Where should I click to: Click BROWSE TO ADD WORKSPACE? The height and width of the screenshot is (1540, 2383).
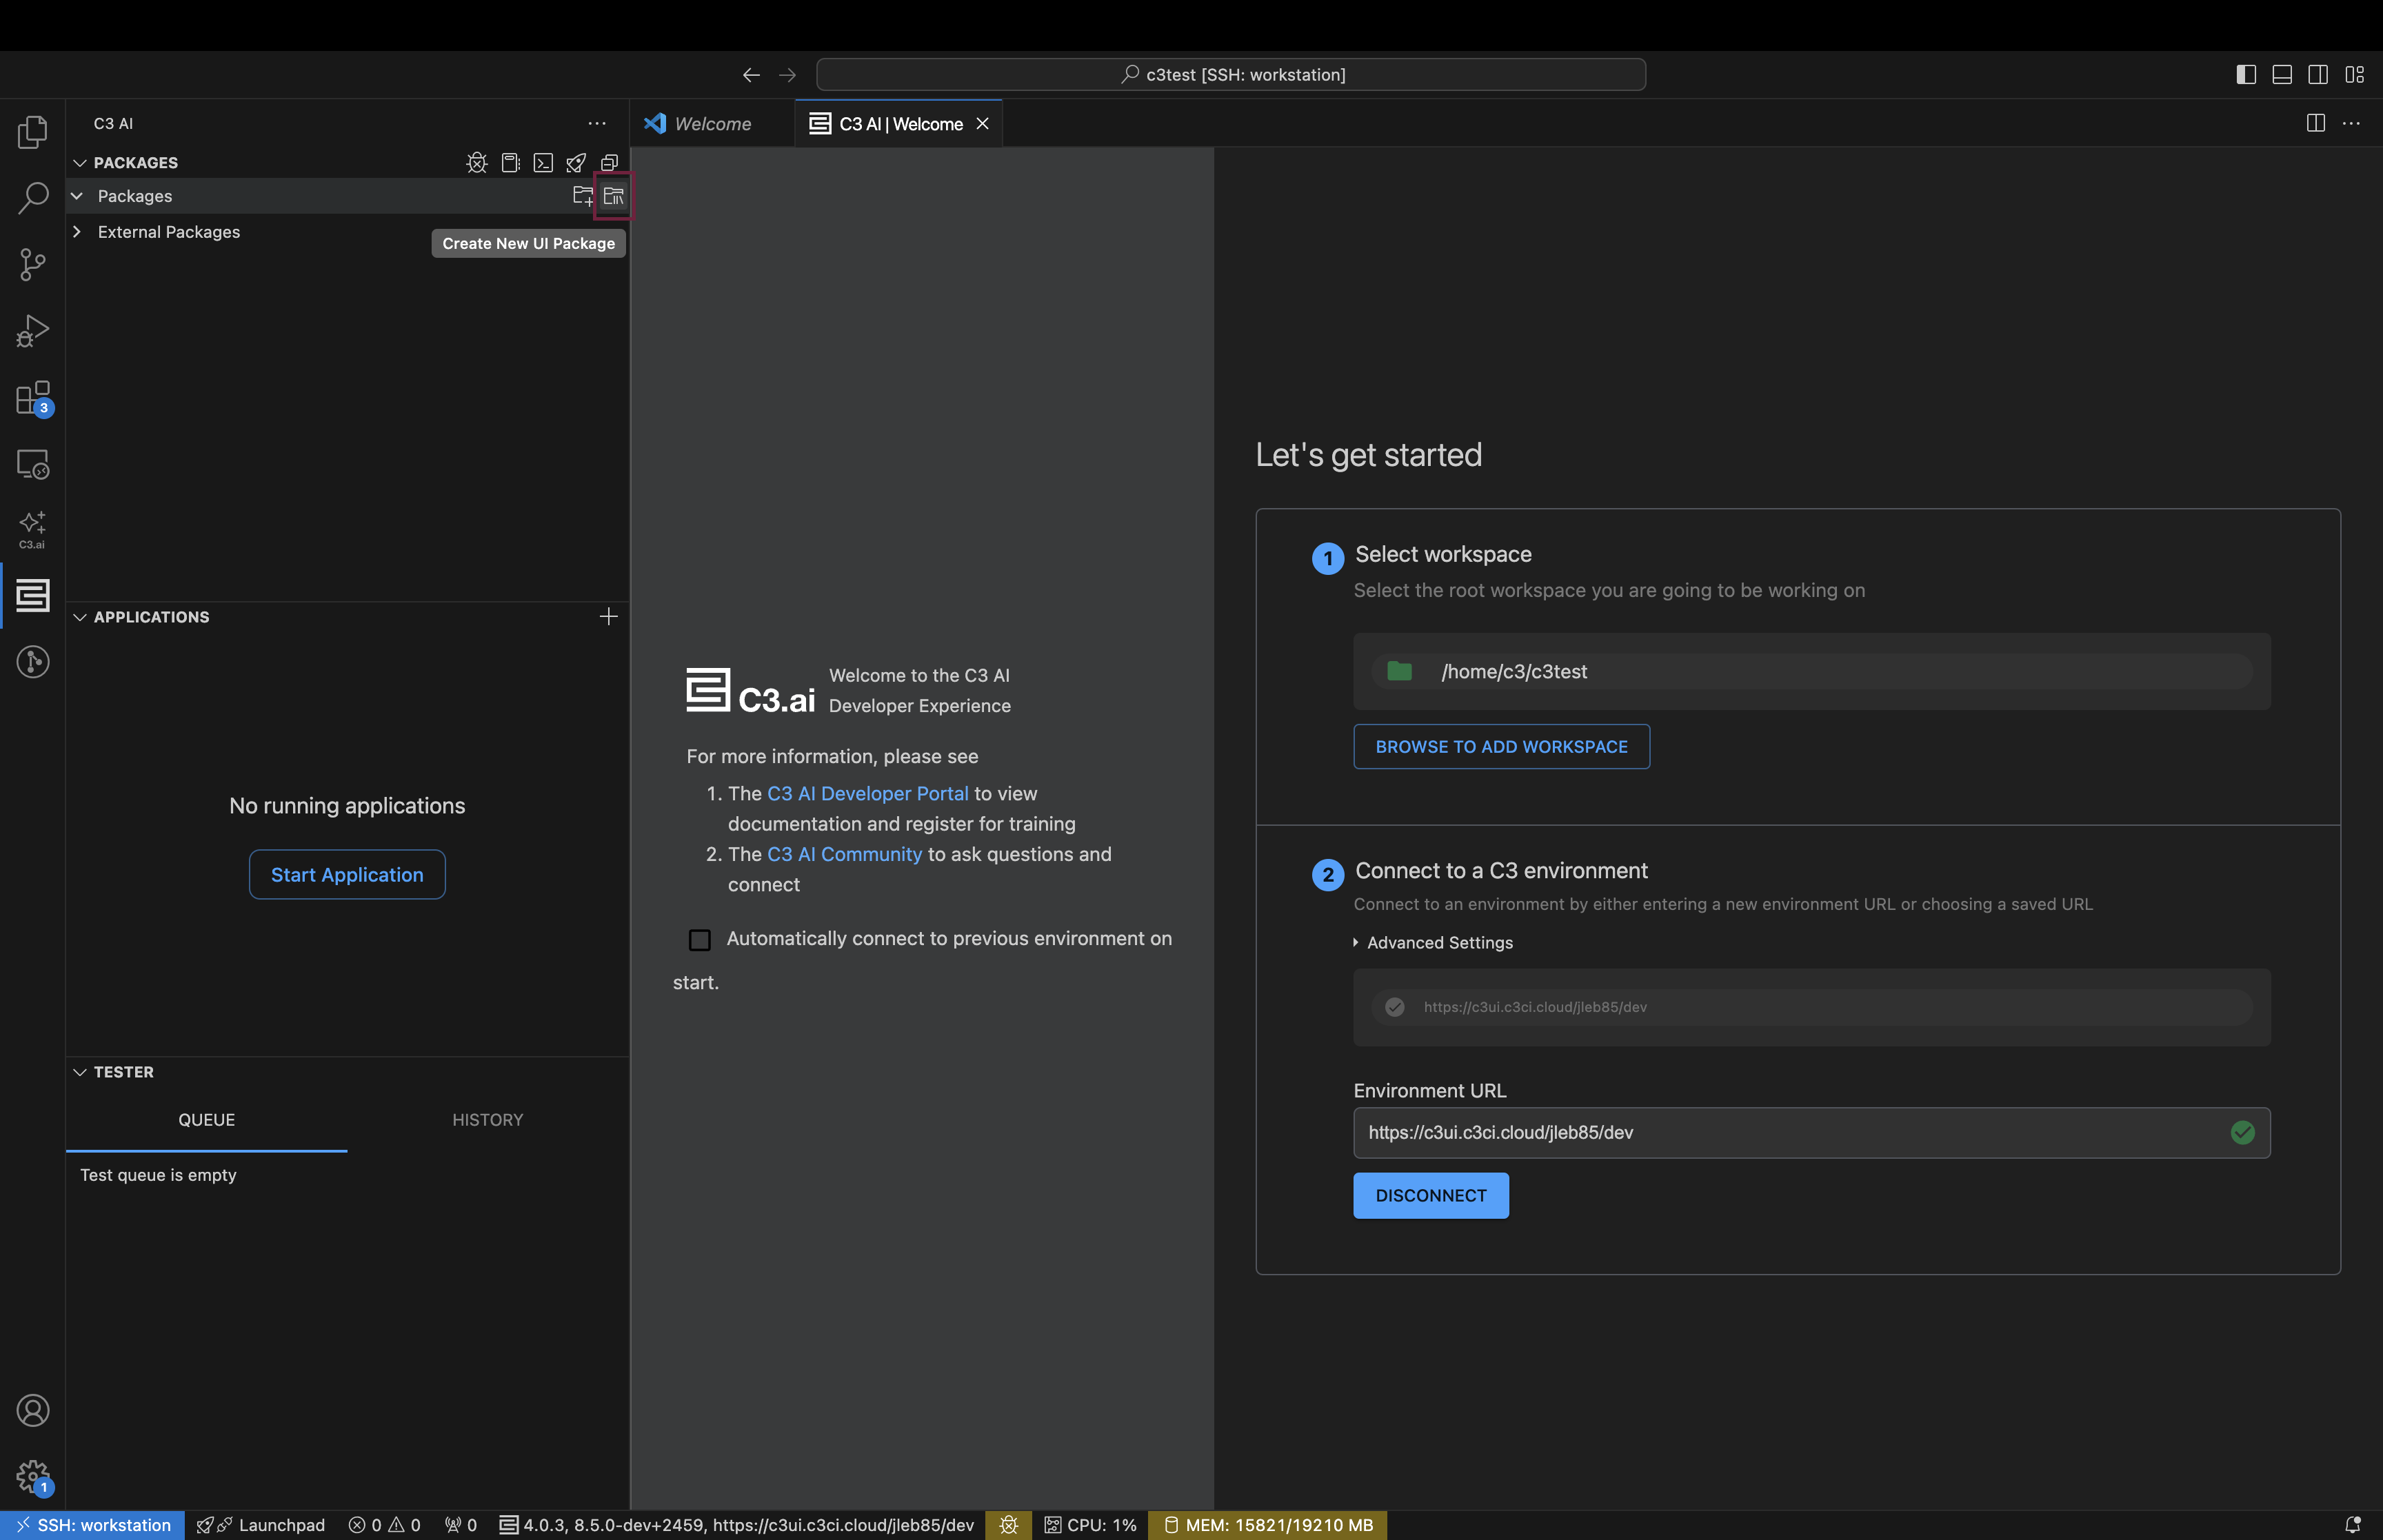(1500, 746)
